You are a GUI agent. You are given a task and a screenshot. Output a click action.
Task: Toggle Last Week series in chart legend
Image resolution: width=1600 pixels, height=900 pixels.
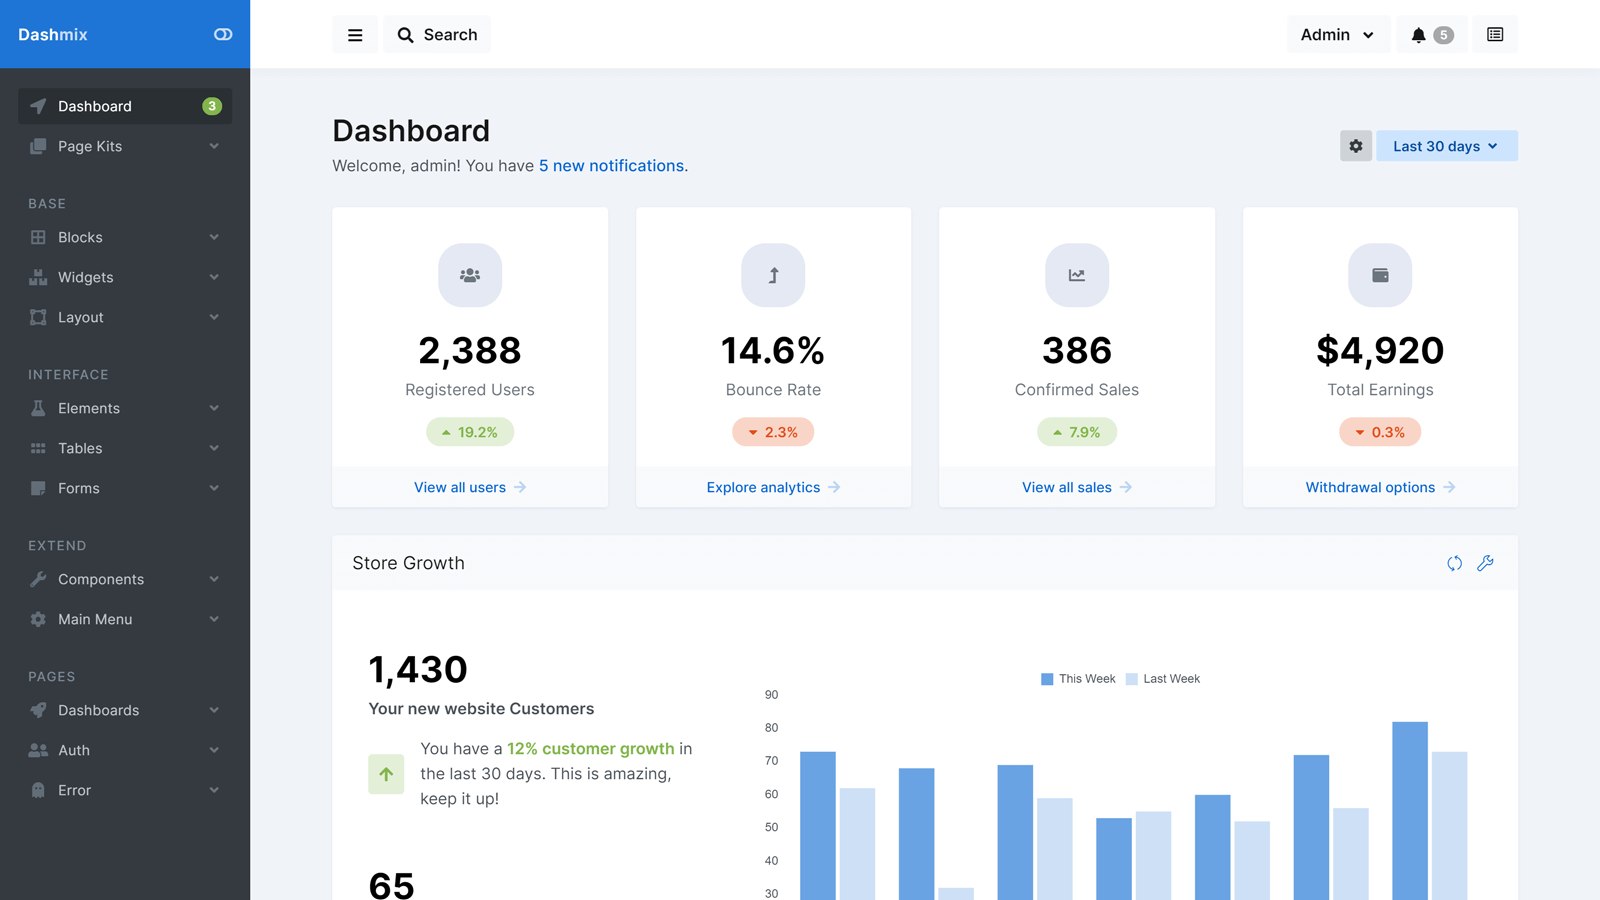click(x=1162, y=679)
